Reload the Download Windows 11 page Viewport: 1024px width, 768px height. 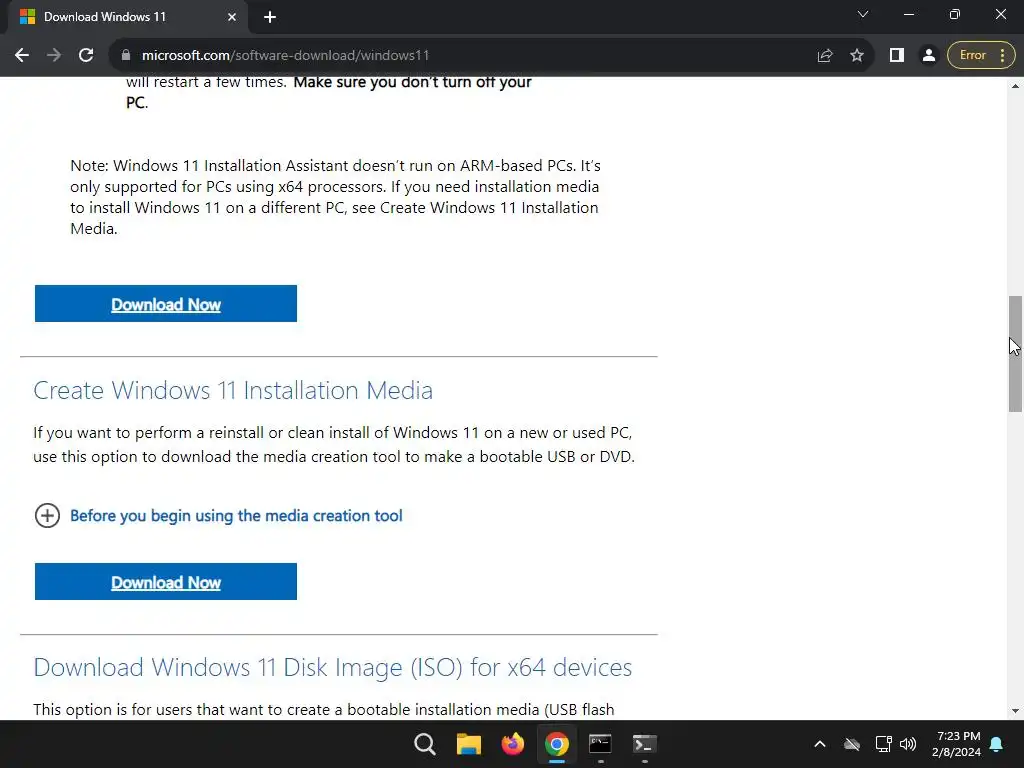point(86,56)
